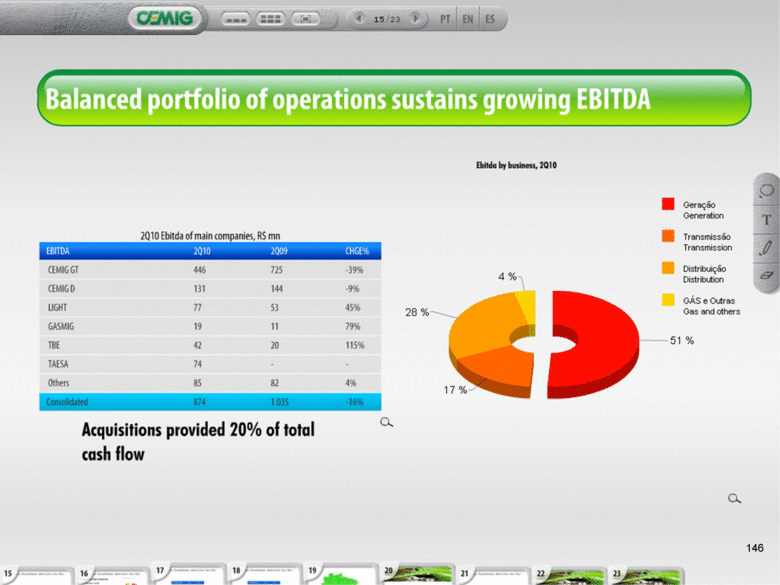Click the Transmission legend swatch

pyautogui.click(x=668, y=236)
